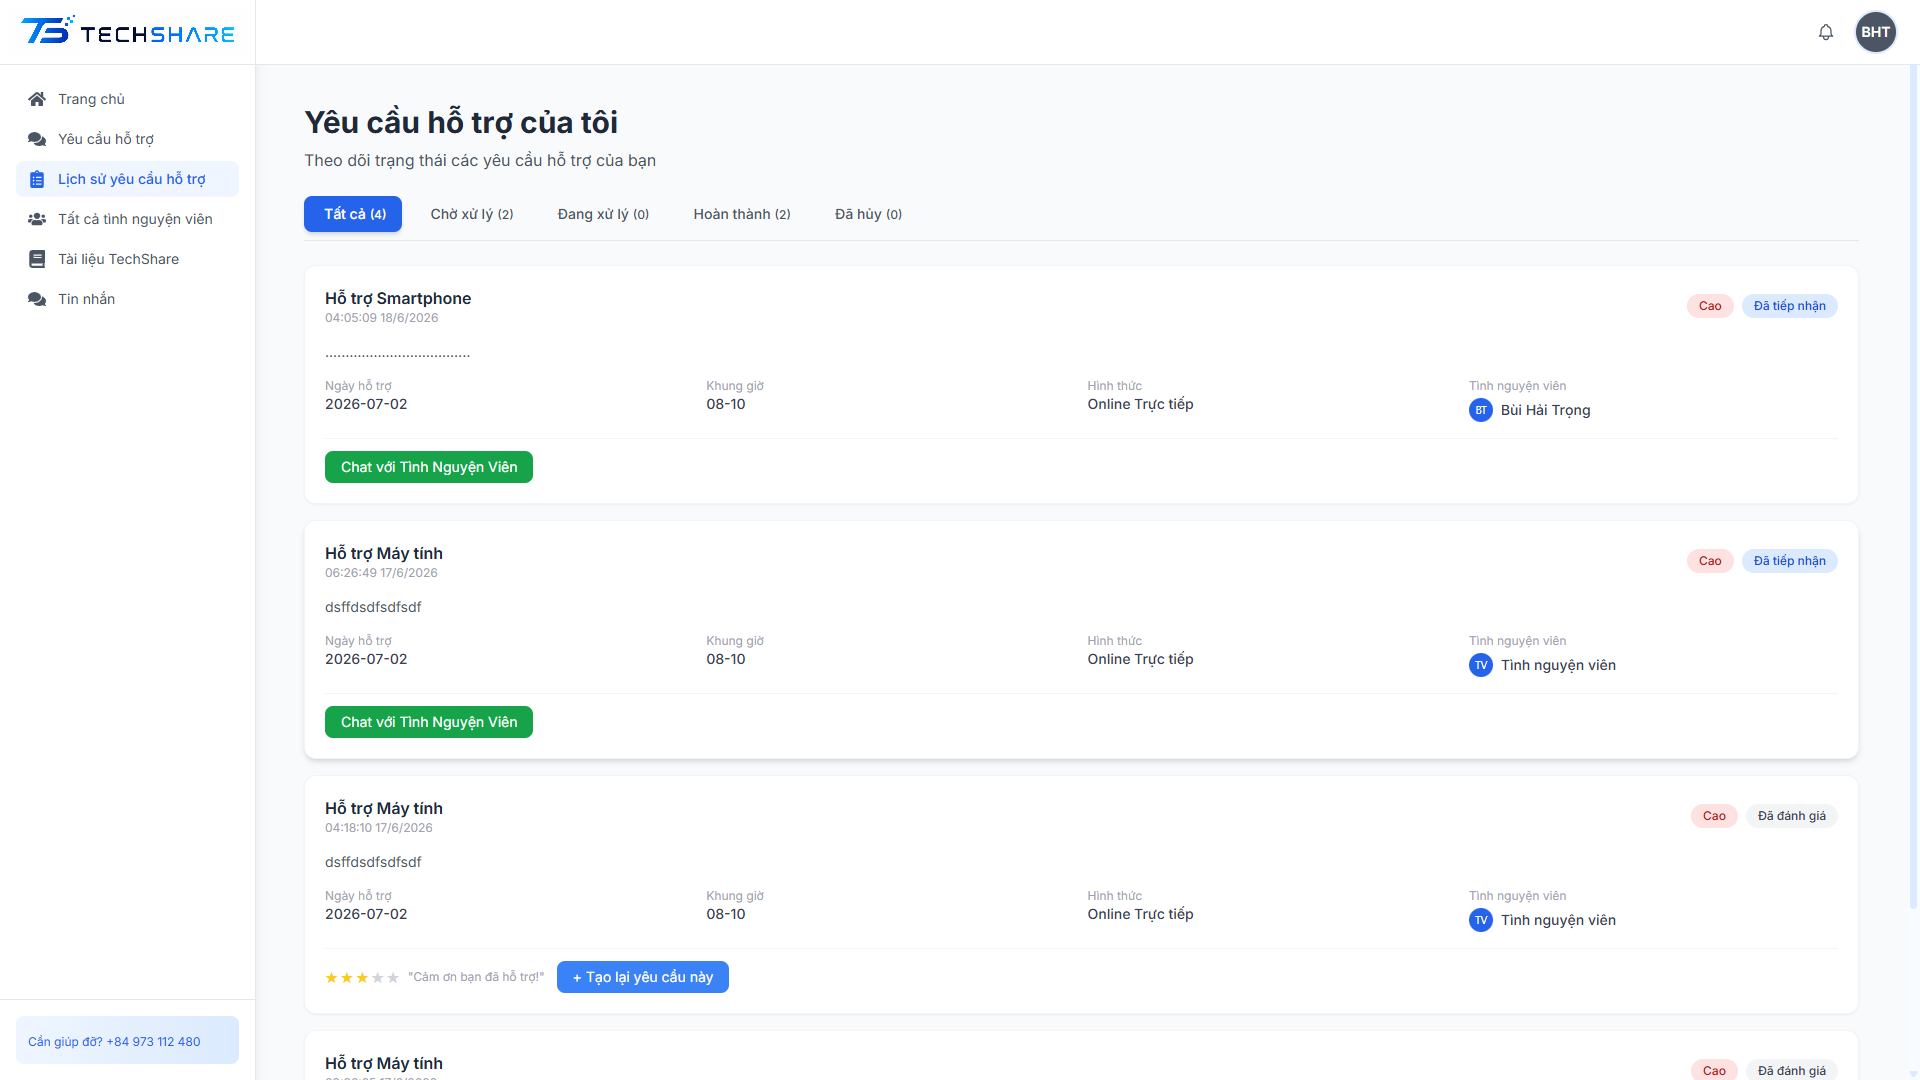Click the Yêu cầu hỗ trợ chat icon
The height and width of the screenshot is (1080, 1920).
[x=37, y=139]
